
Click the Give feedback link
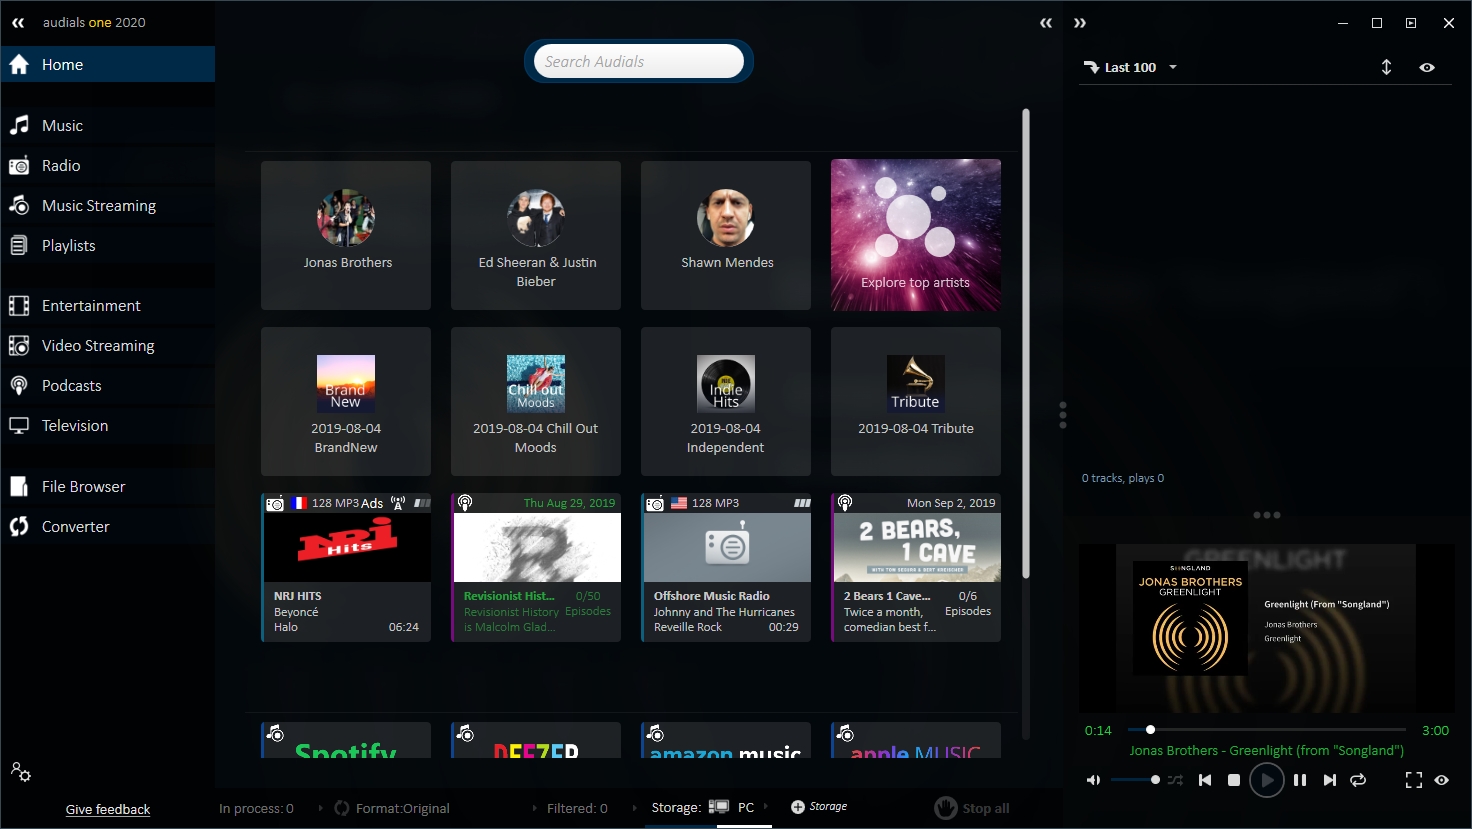108,809
